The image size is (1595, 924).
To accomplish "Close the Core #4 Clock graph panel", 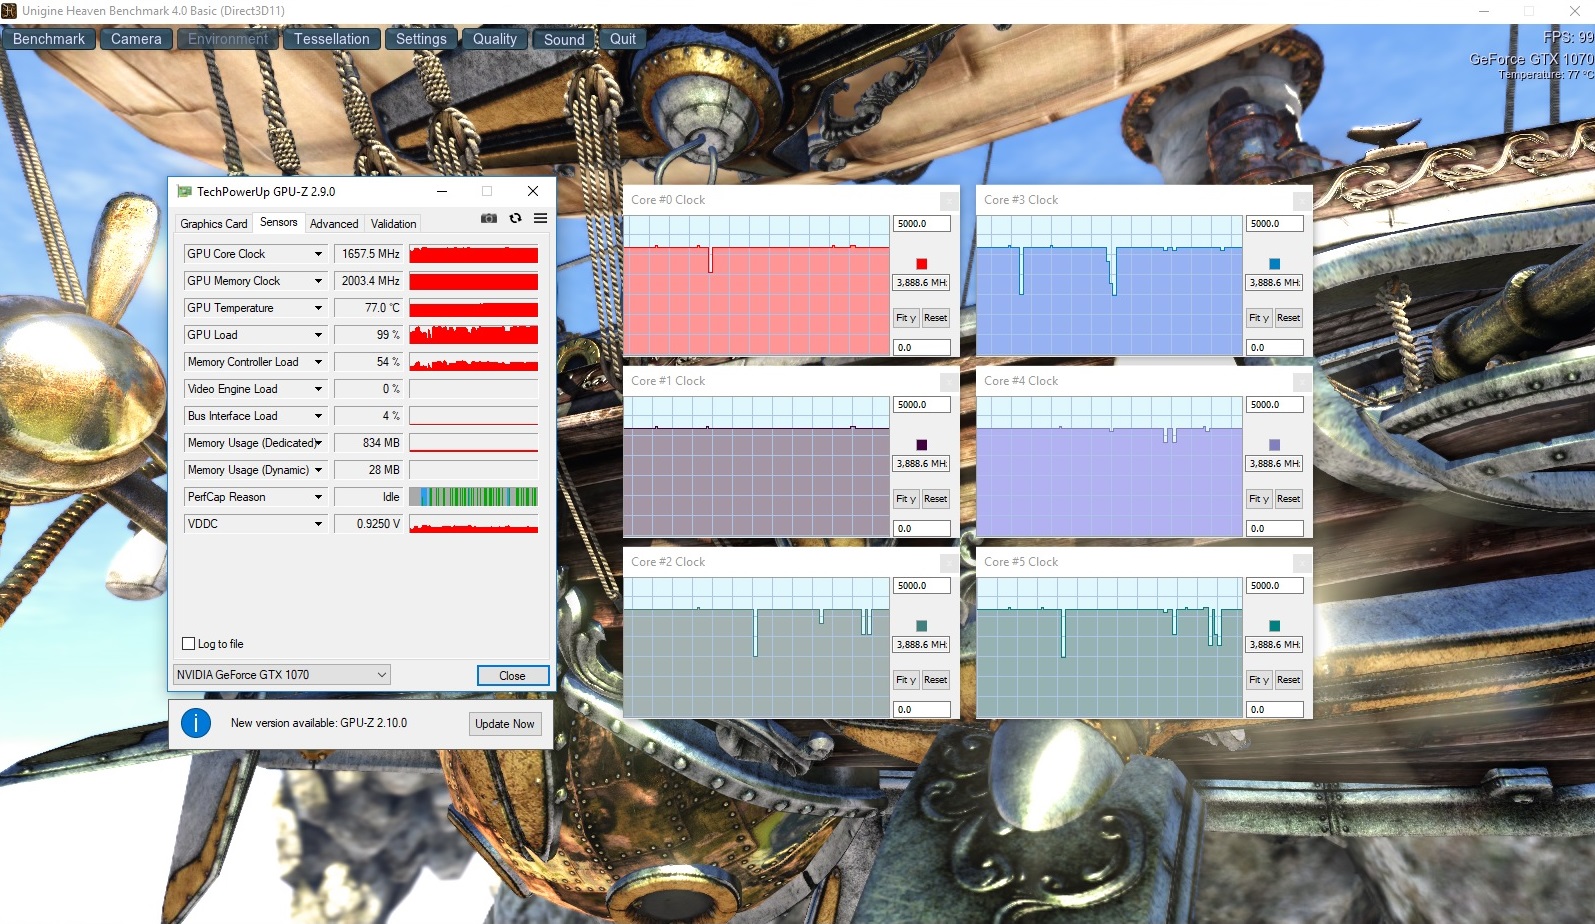I will [x=1301, y=381].
